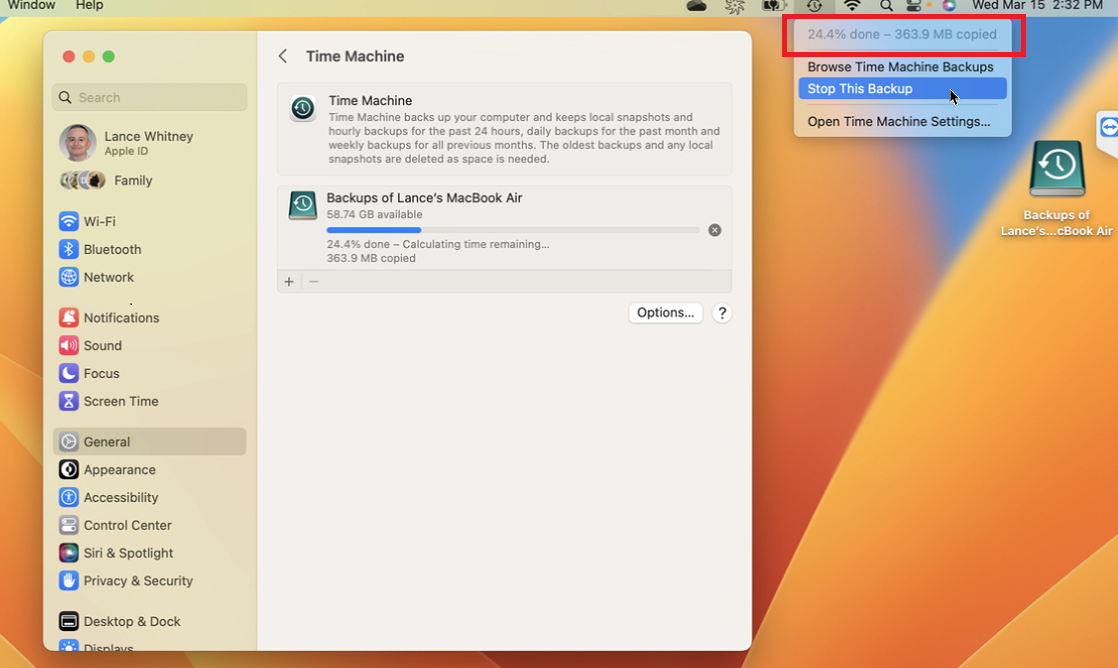This screenshot has height=668, width=1118.
Task: Click the Wi-Fi status icon in menu bar
Action: coord(852,7)
